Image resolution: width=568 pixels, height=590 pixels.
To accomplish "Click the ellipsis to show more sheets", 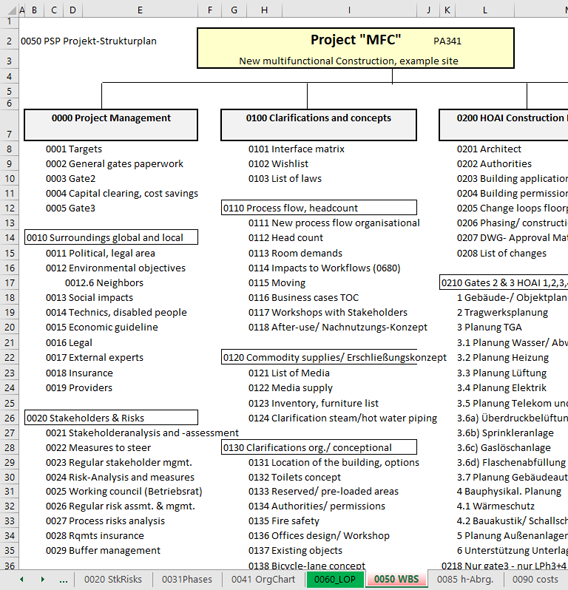I will [x=63, y=580].
